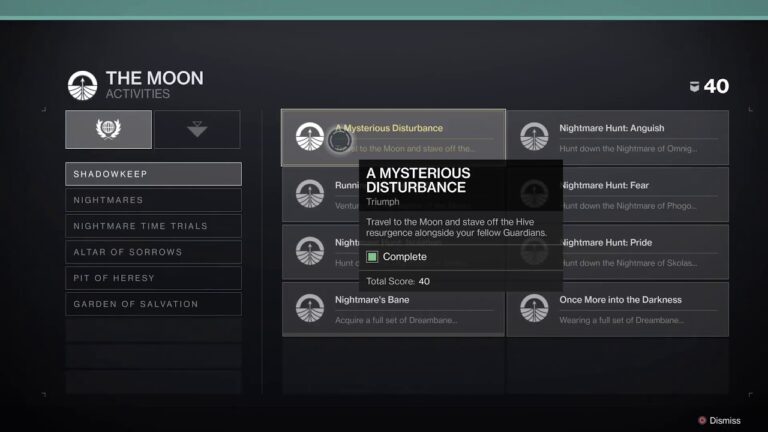Click 'Wearing a full set of Dreambane' description
The width and height of the screenshot is (768, 432).
coord(622,320)
